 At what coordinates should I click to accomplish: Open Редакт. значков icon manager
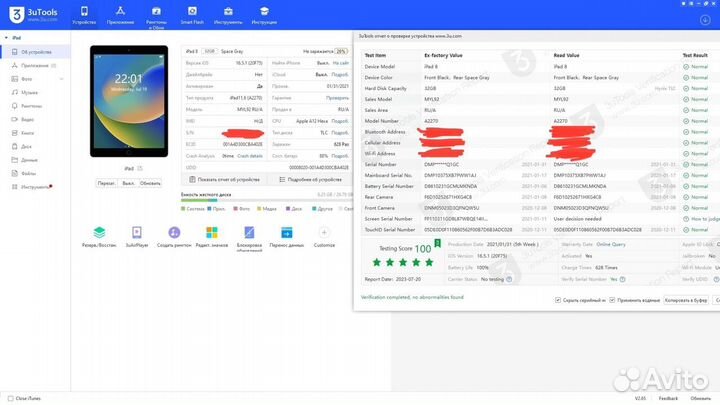click(212, 237)
